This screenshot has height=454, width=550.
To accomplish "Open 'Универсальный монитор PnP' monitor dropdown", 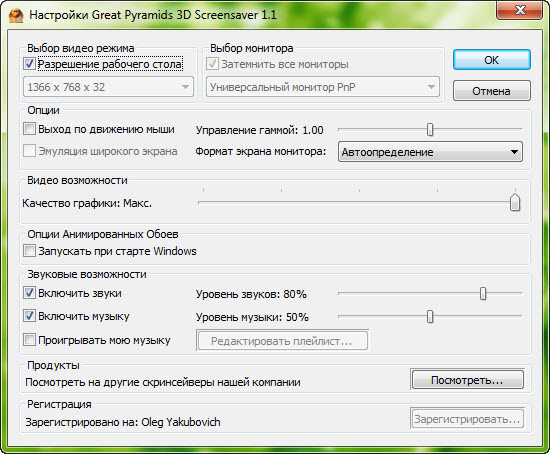I will coord(323,87).
